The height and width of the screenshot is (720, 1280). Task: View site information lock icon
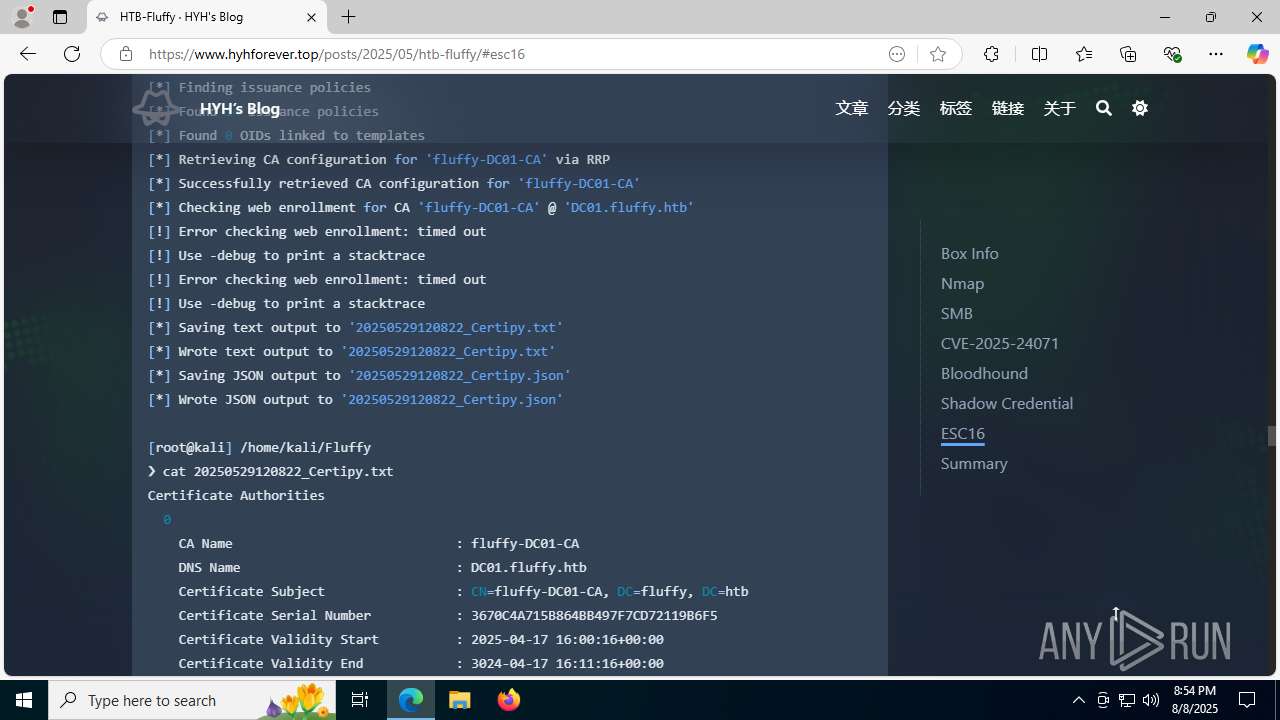pos(125,54)
